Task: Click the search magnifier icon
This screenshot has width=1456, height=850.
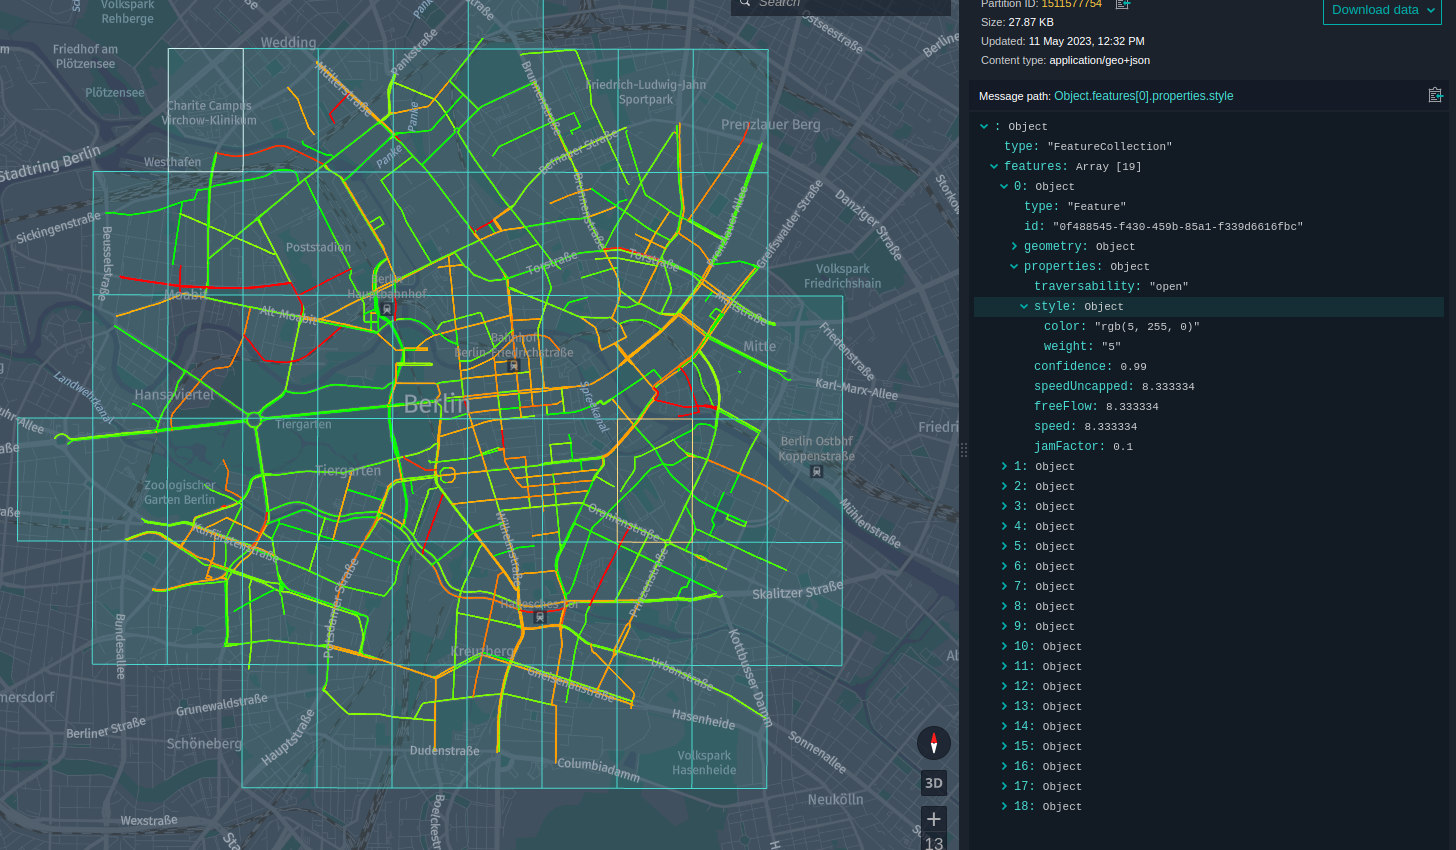Action: [x=744, y=4]
